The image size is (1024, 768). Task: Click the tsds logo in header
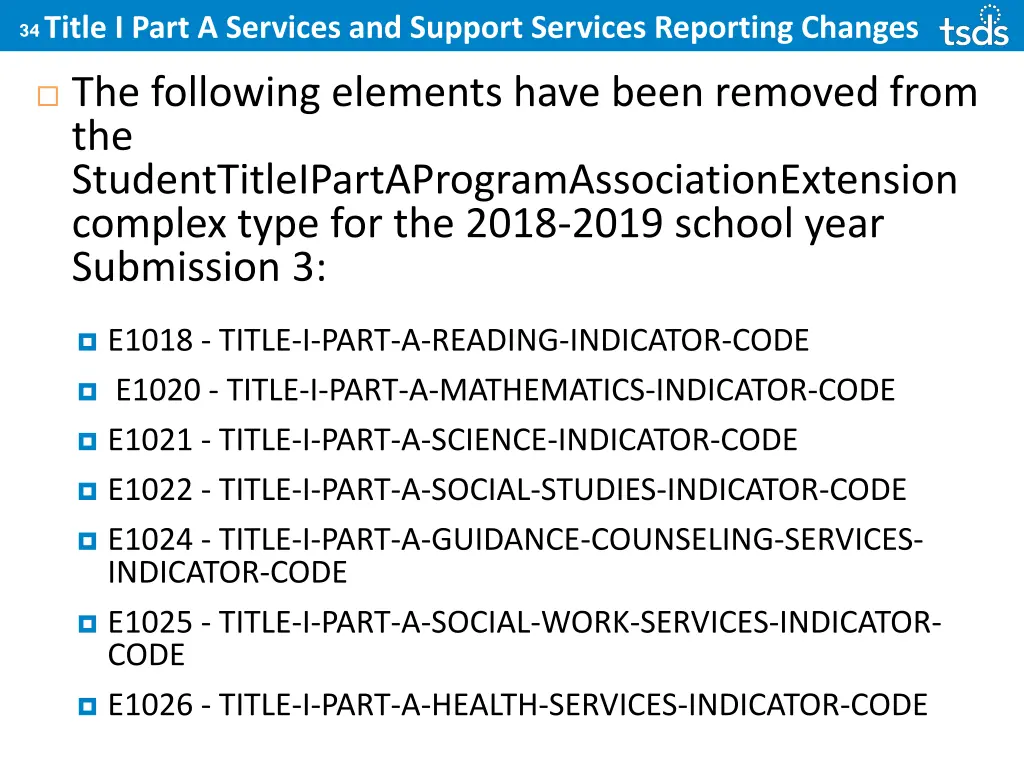pos(974,26)
